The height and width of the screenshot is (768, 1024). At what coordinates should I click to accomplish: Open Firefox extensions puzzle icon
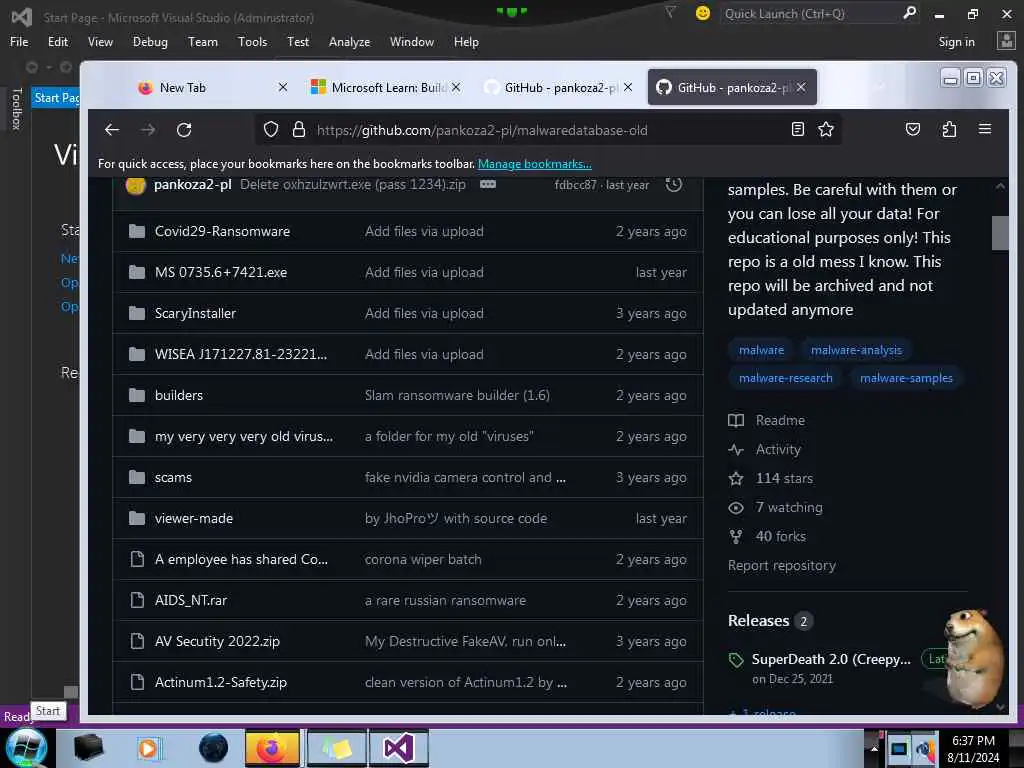pyautogui.click(x=949, y=129)
